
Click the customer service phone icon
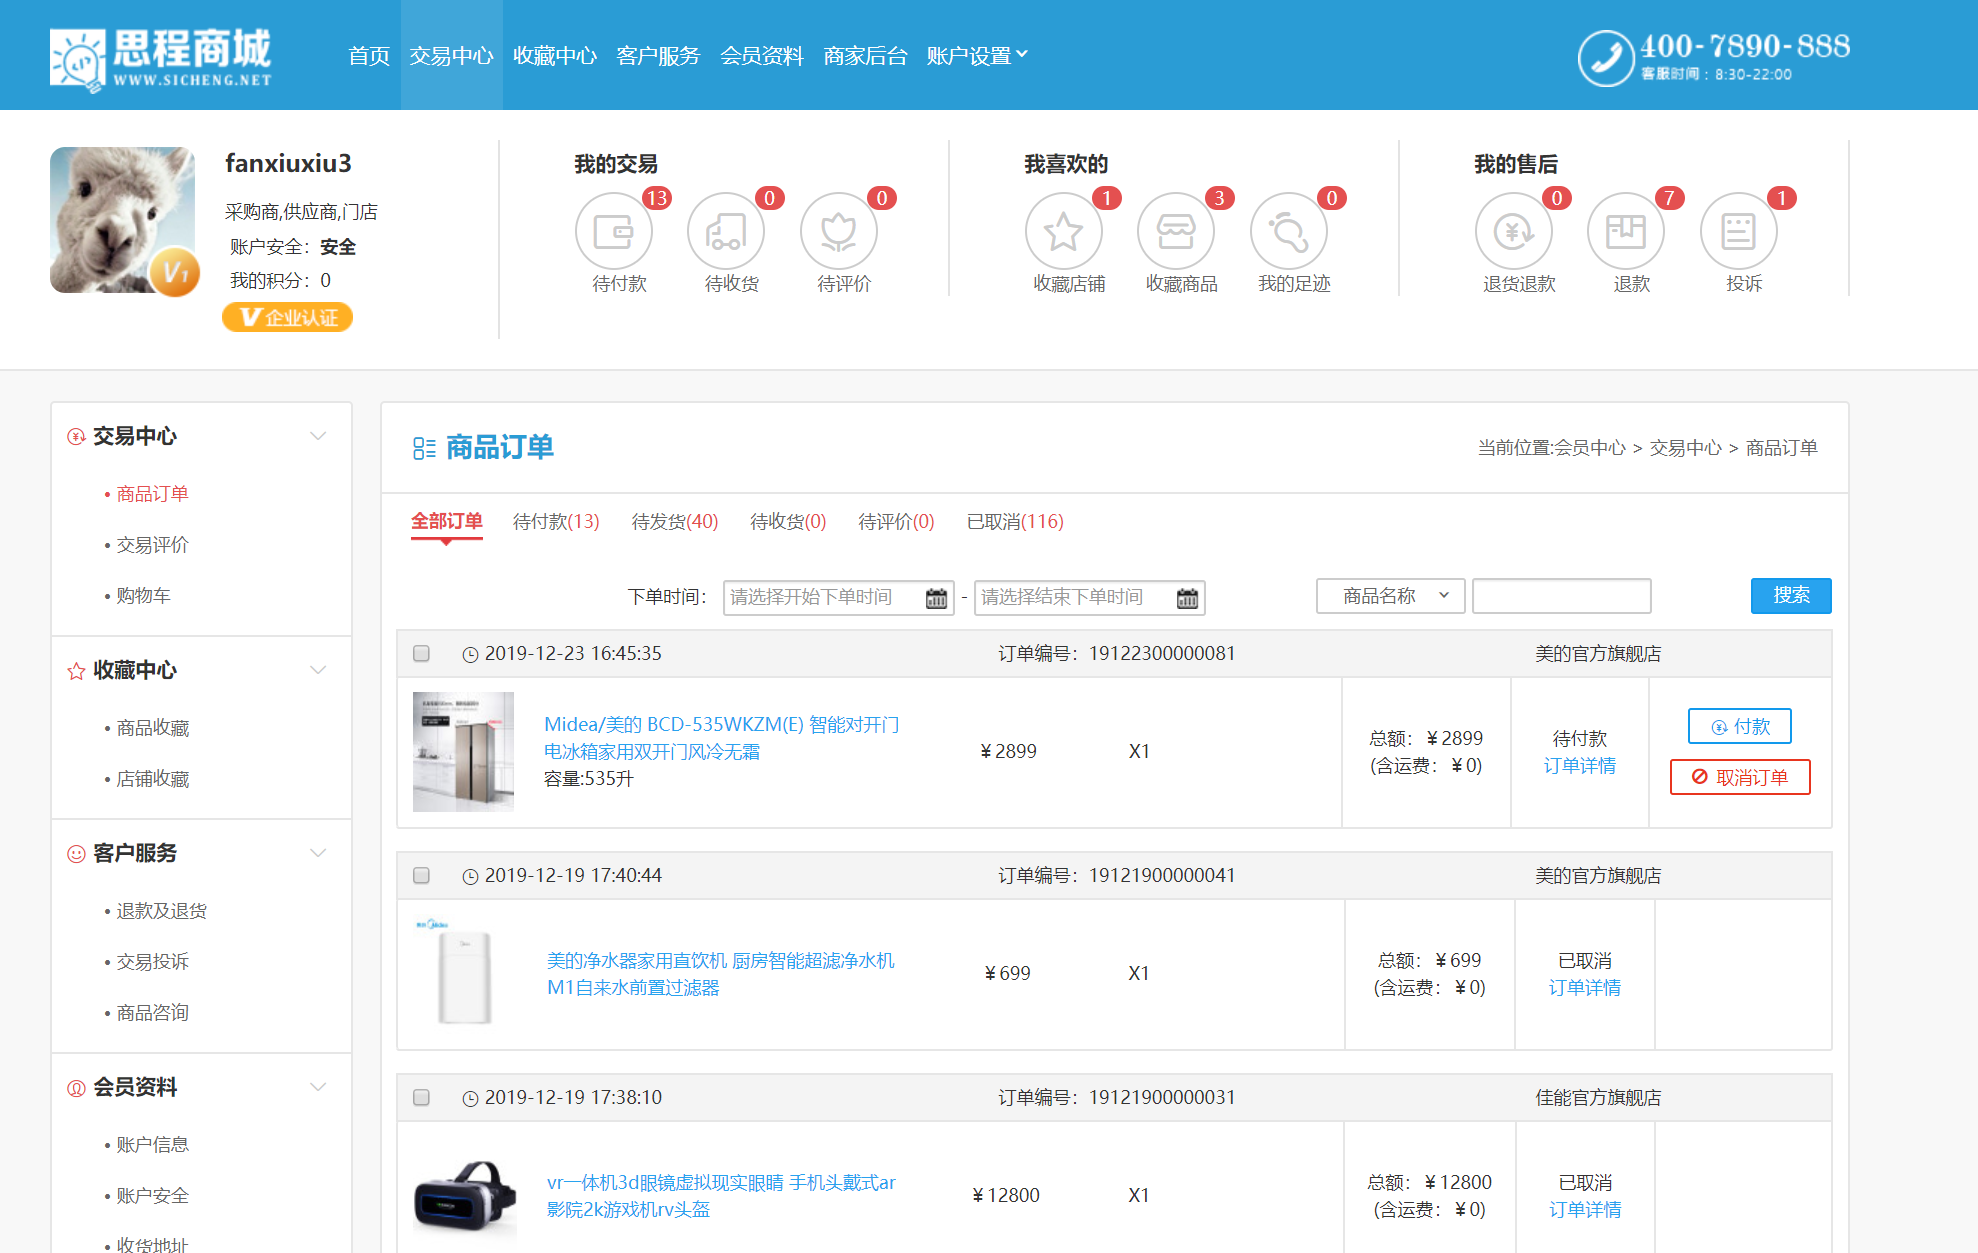point(1605,58)
